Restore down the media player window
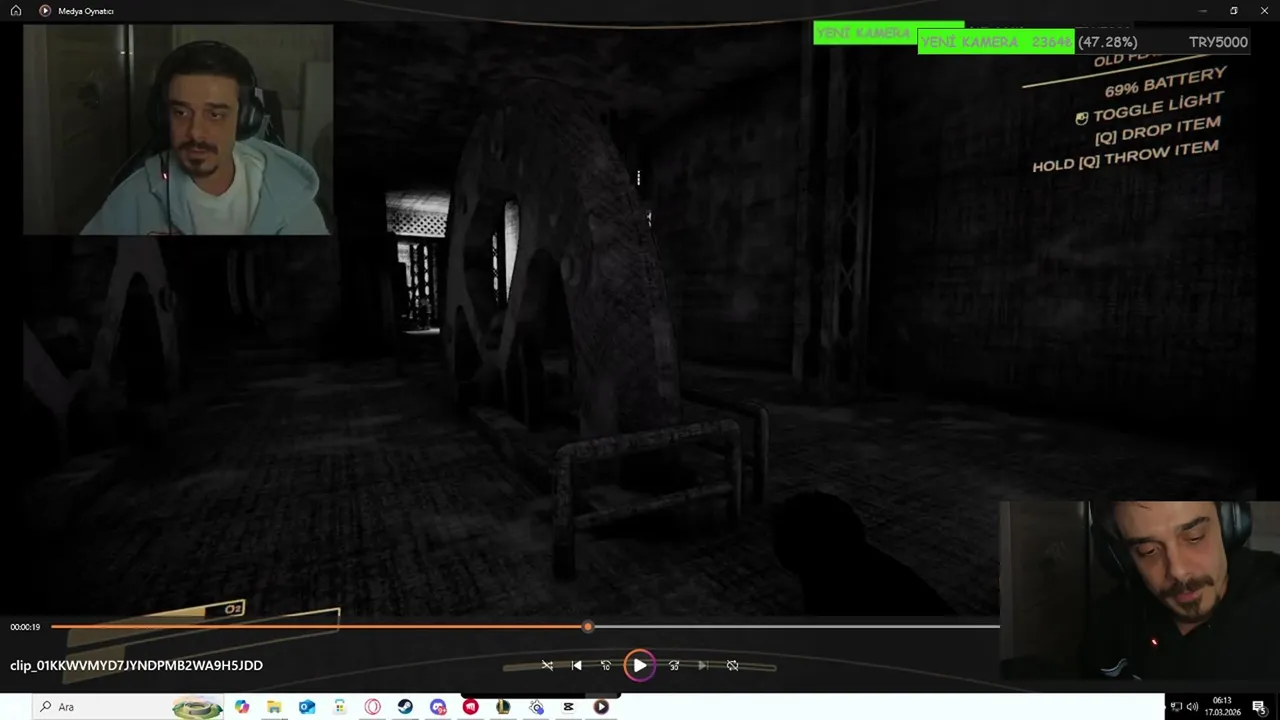 [x=1233, y=10]
